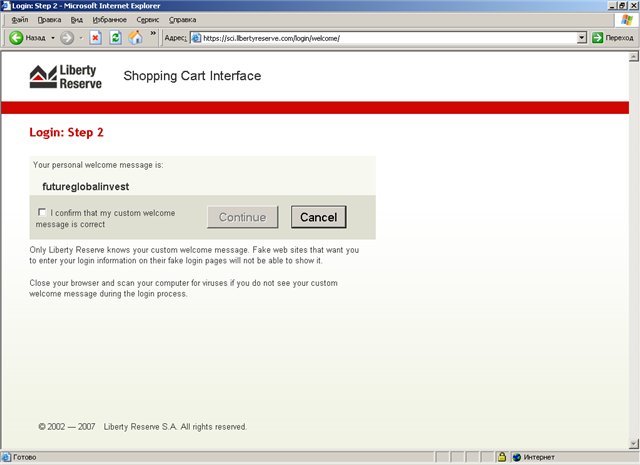Tick the confirm custom welcome message checkbox
Viewport: 640px width, 465px height.
(41, 212)
